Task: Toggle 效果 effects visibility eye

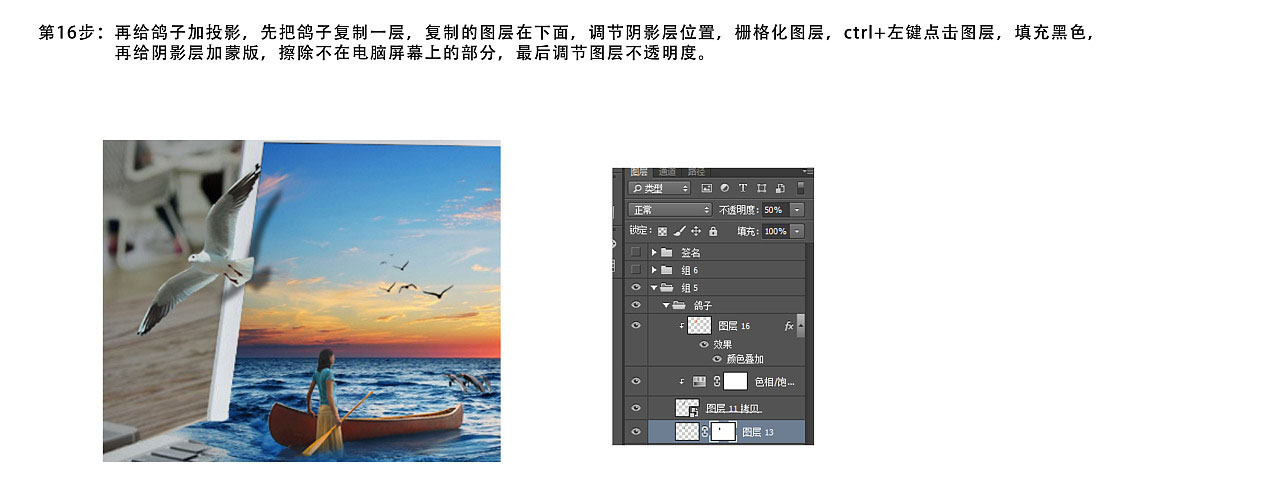Action: tap(704, 344)
